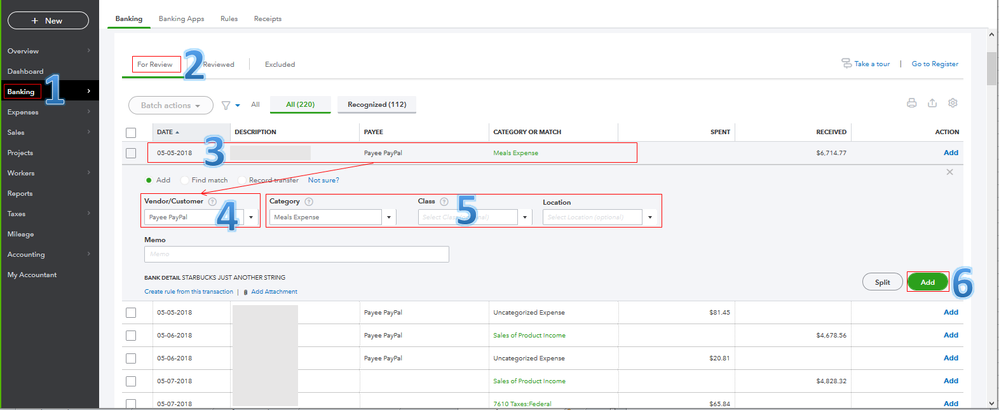Expand the Overview sidebar chevron
The width and height of the screenshot is (999, 410).
click(x=89, y=51)
